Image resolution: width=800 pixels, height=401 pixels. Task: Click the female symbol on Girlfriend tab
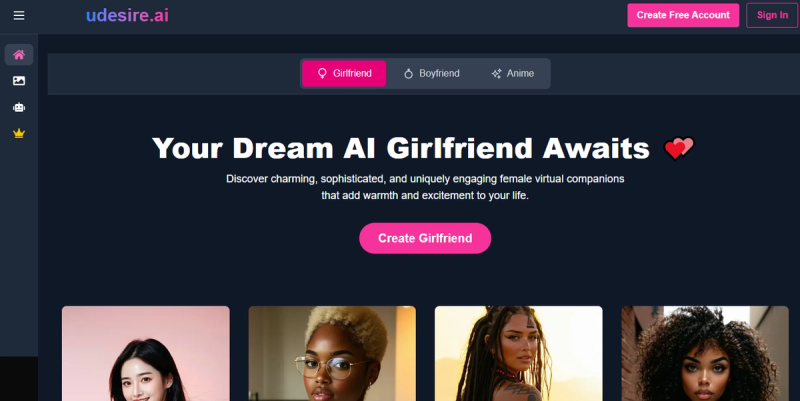tap(322, 73)
